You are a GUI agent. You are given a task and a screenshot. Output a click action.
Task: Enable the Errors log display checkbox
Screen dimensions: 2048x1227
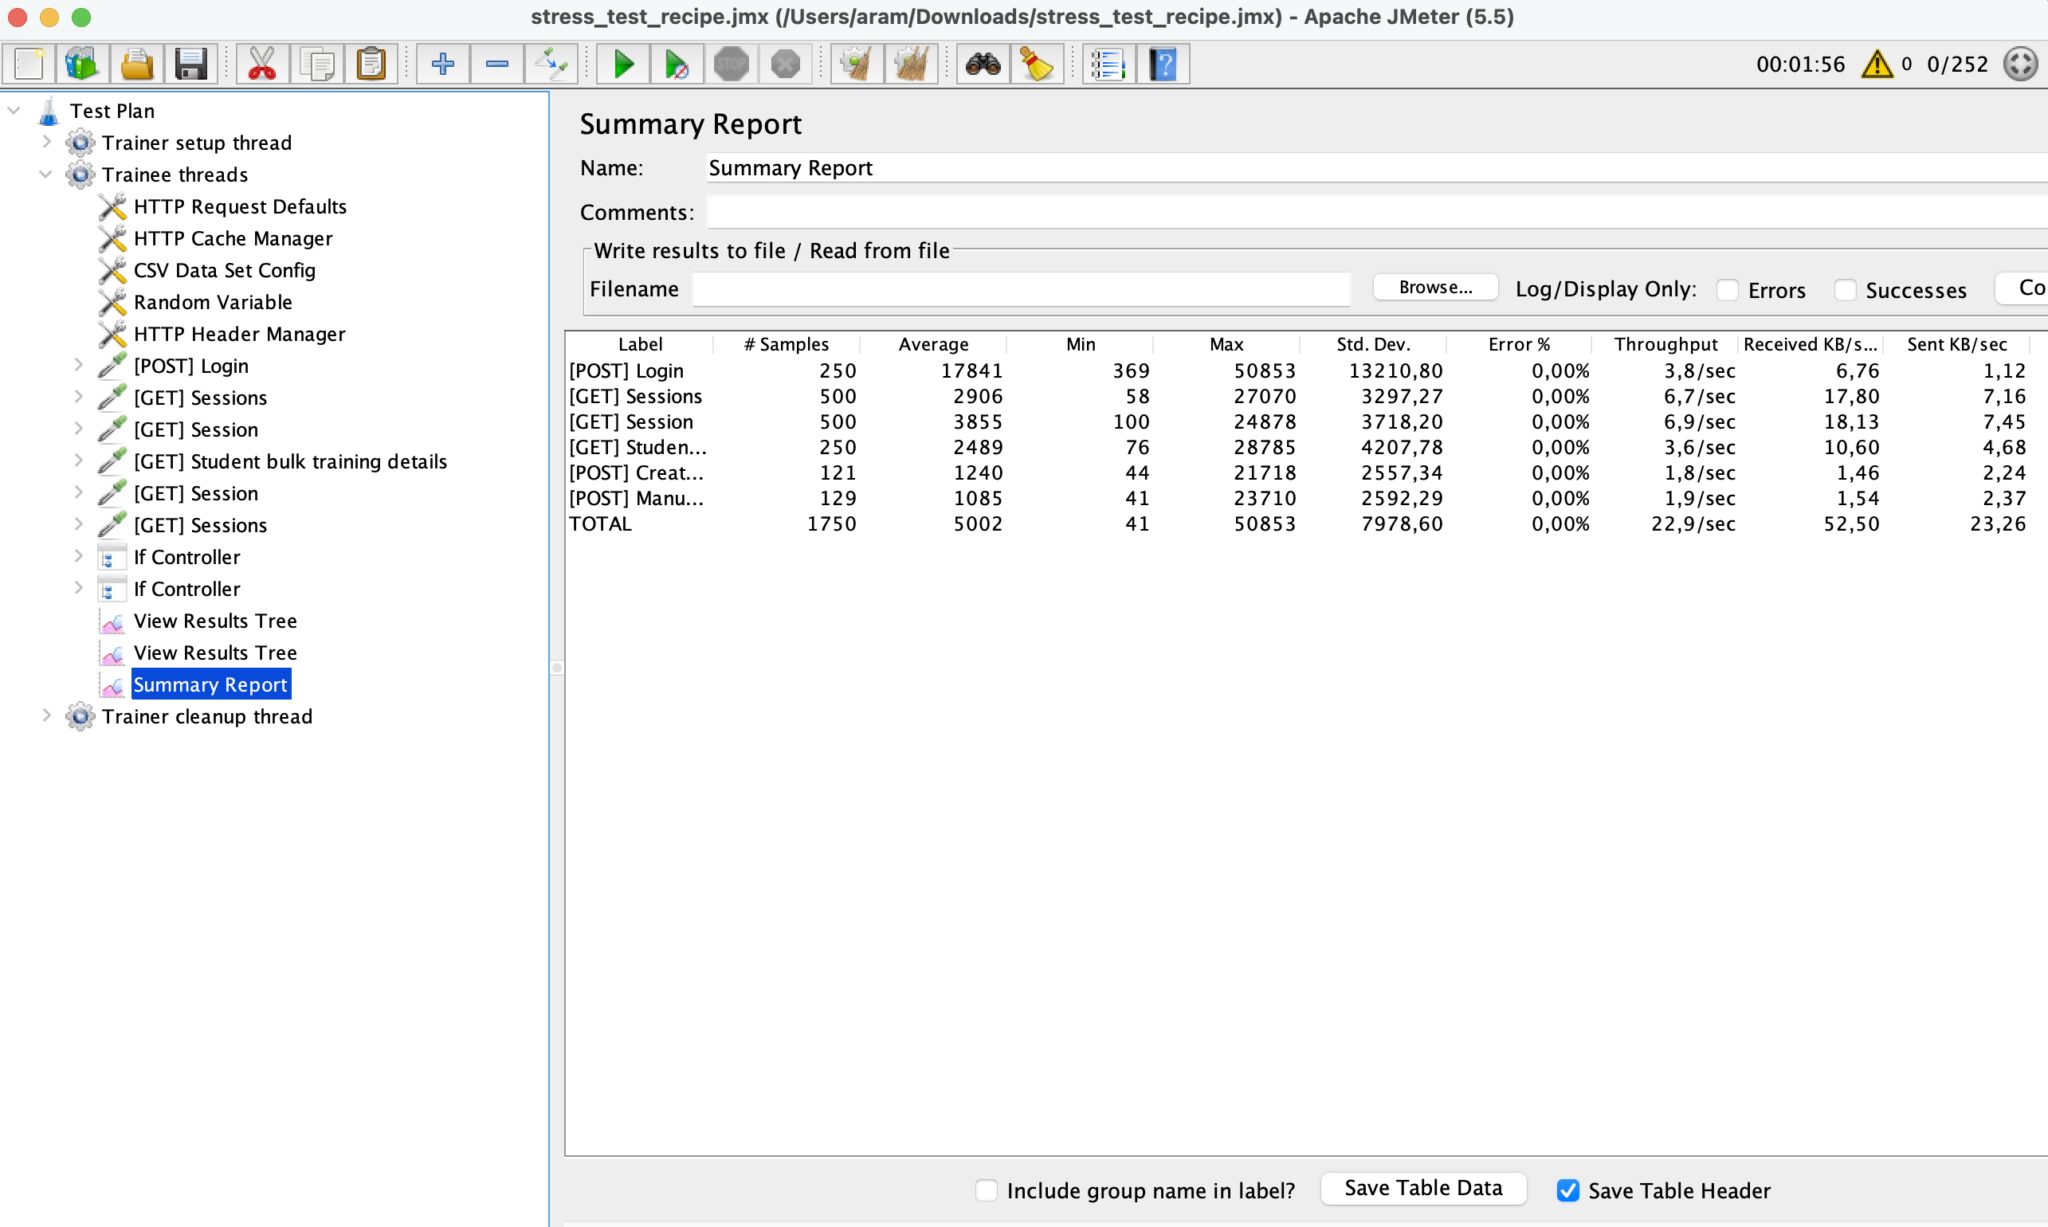pos(1727,290)
